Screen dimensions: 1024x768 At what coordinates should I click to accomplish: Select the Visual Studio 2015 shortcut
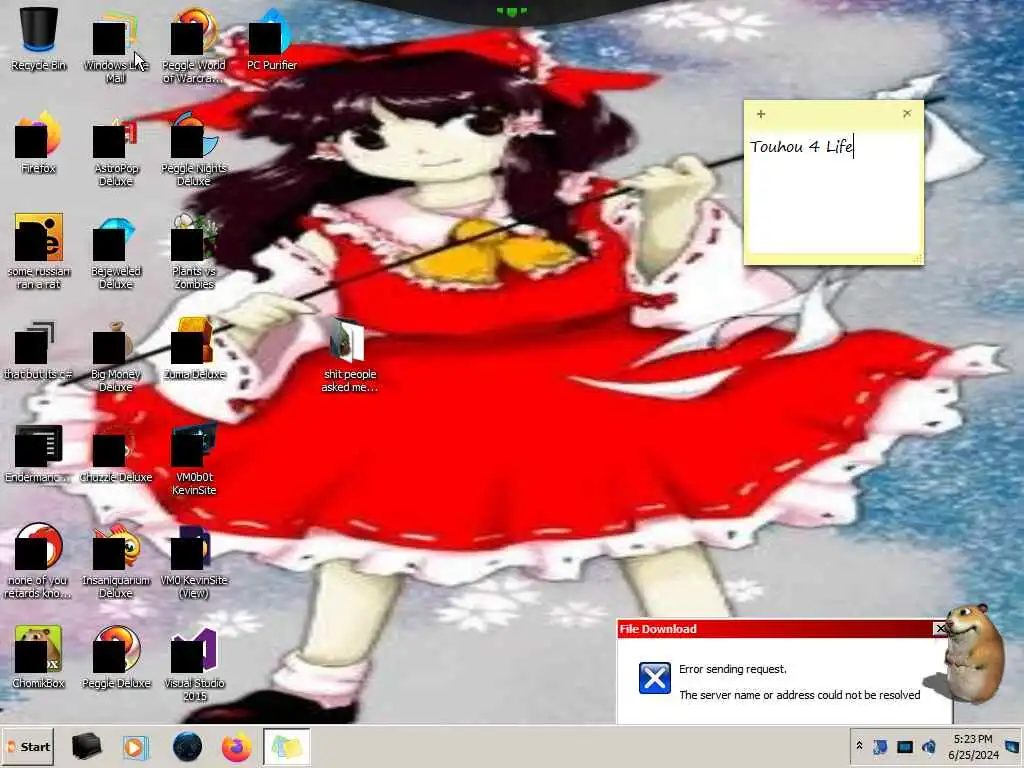[194, 664]
